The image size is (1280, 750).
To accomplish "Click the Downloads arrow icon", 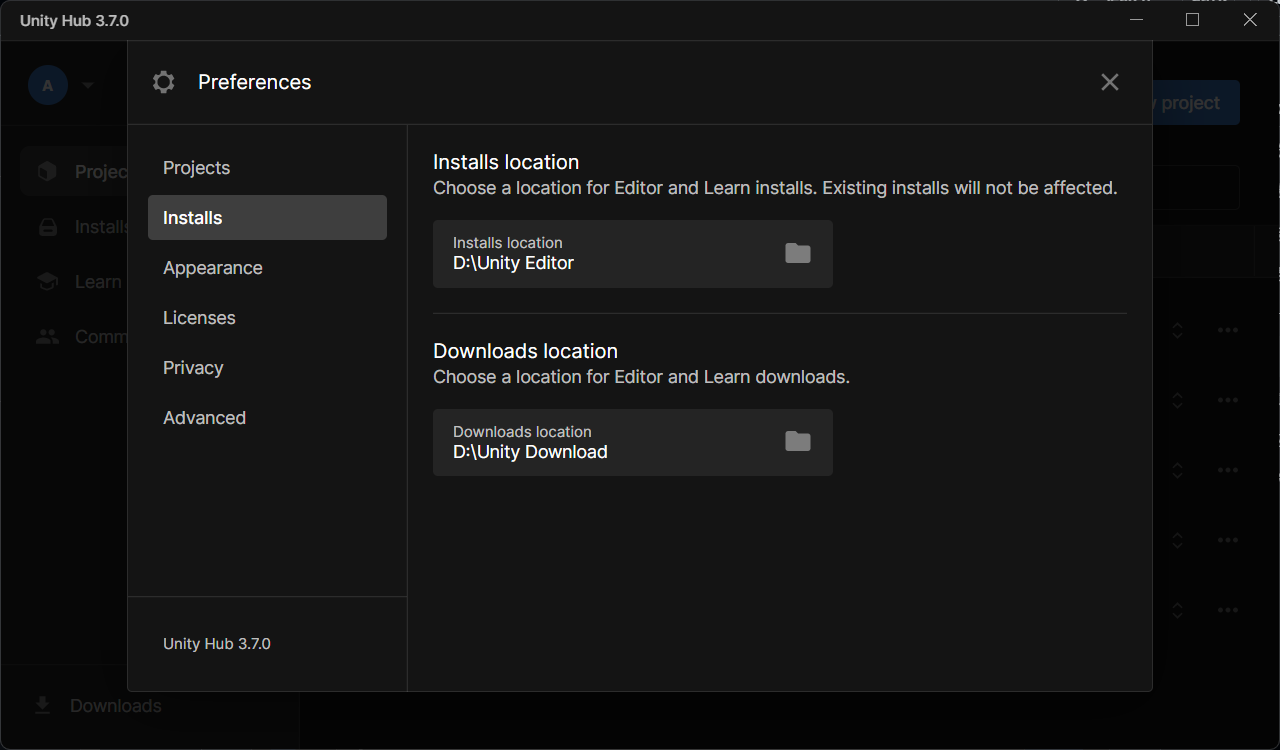I will (x=42, y=706).
